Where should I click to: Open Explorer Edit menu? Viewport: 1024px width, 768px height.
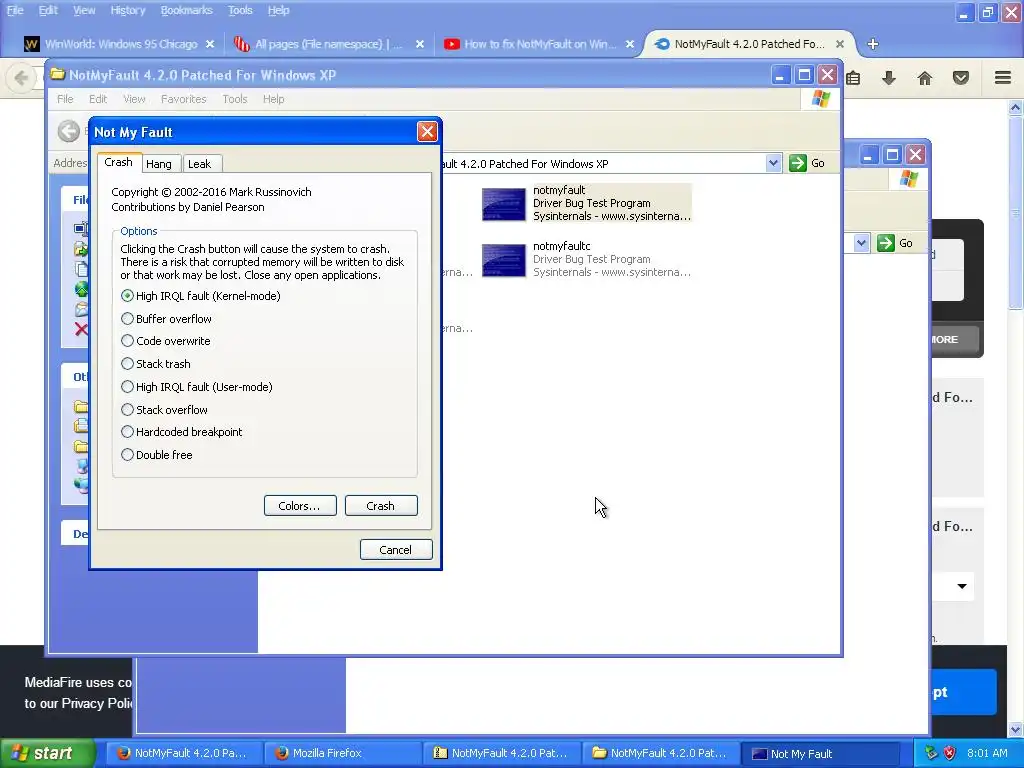tap(98, 99)
